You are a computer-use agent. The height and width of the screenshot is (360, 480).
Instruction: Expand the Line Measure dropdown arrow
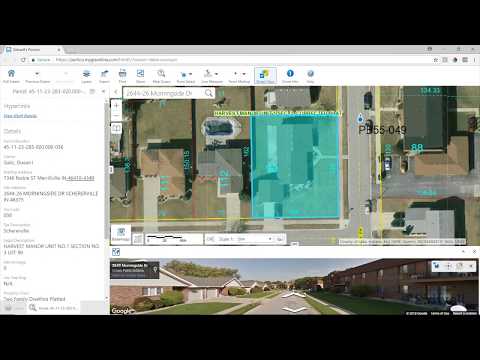pyautogui.click(x=216, y=74)
